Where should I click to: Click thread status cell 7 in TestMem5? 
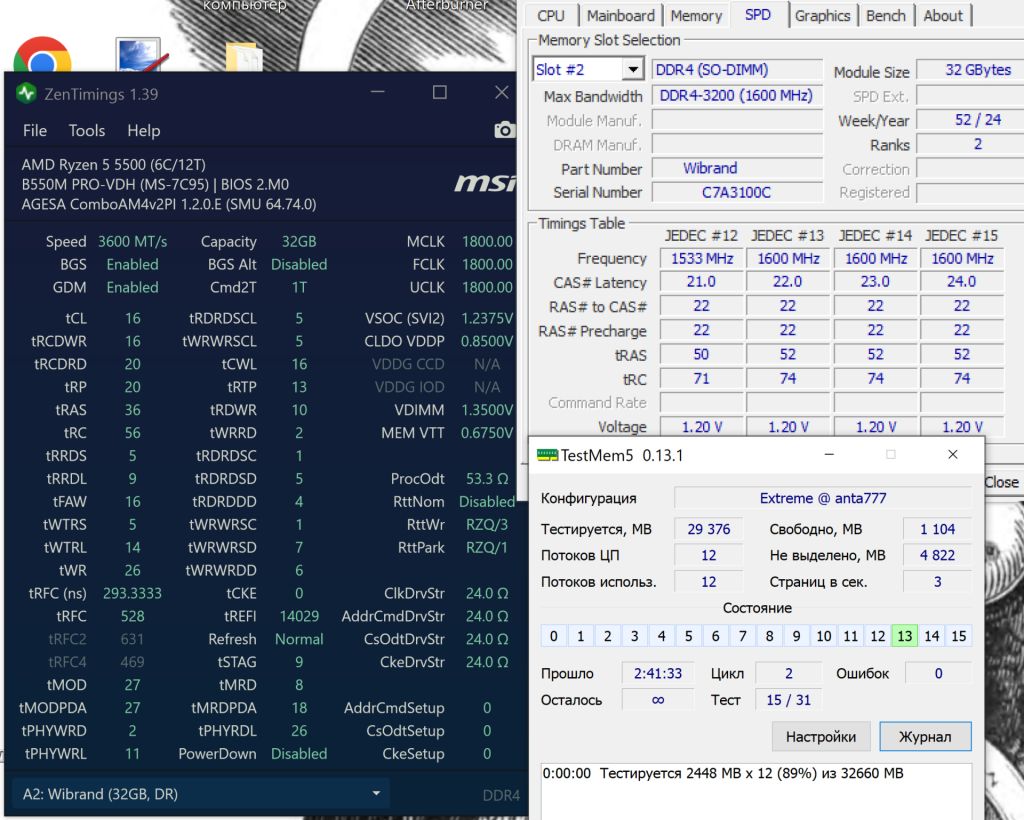(743, 636)
